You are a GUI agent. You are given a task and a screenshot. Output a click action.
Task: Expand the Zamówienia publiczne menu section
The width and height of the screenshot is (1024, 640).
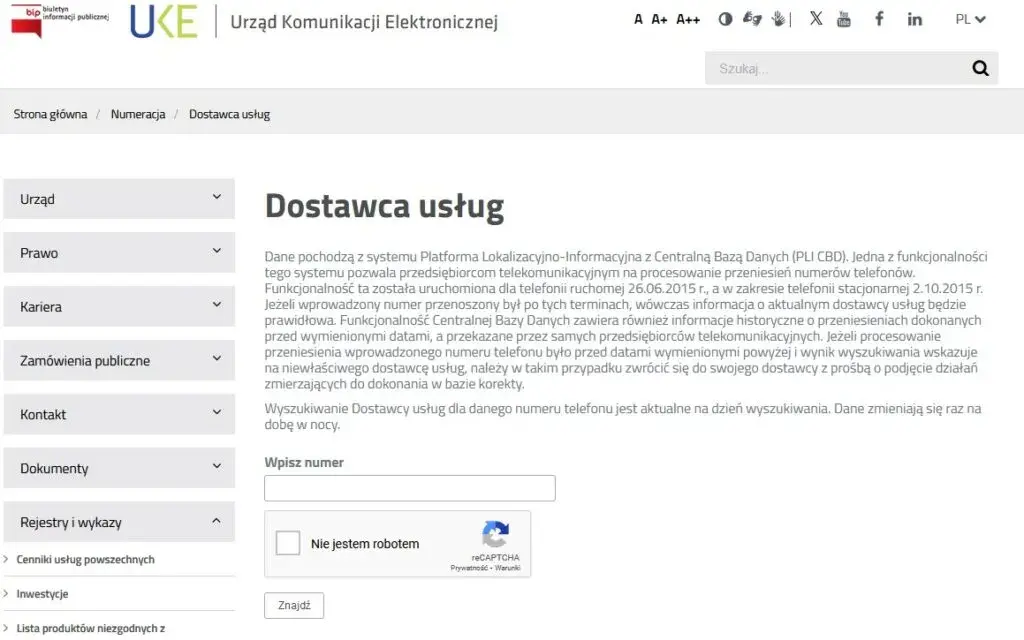(x=119, y=360)
